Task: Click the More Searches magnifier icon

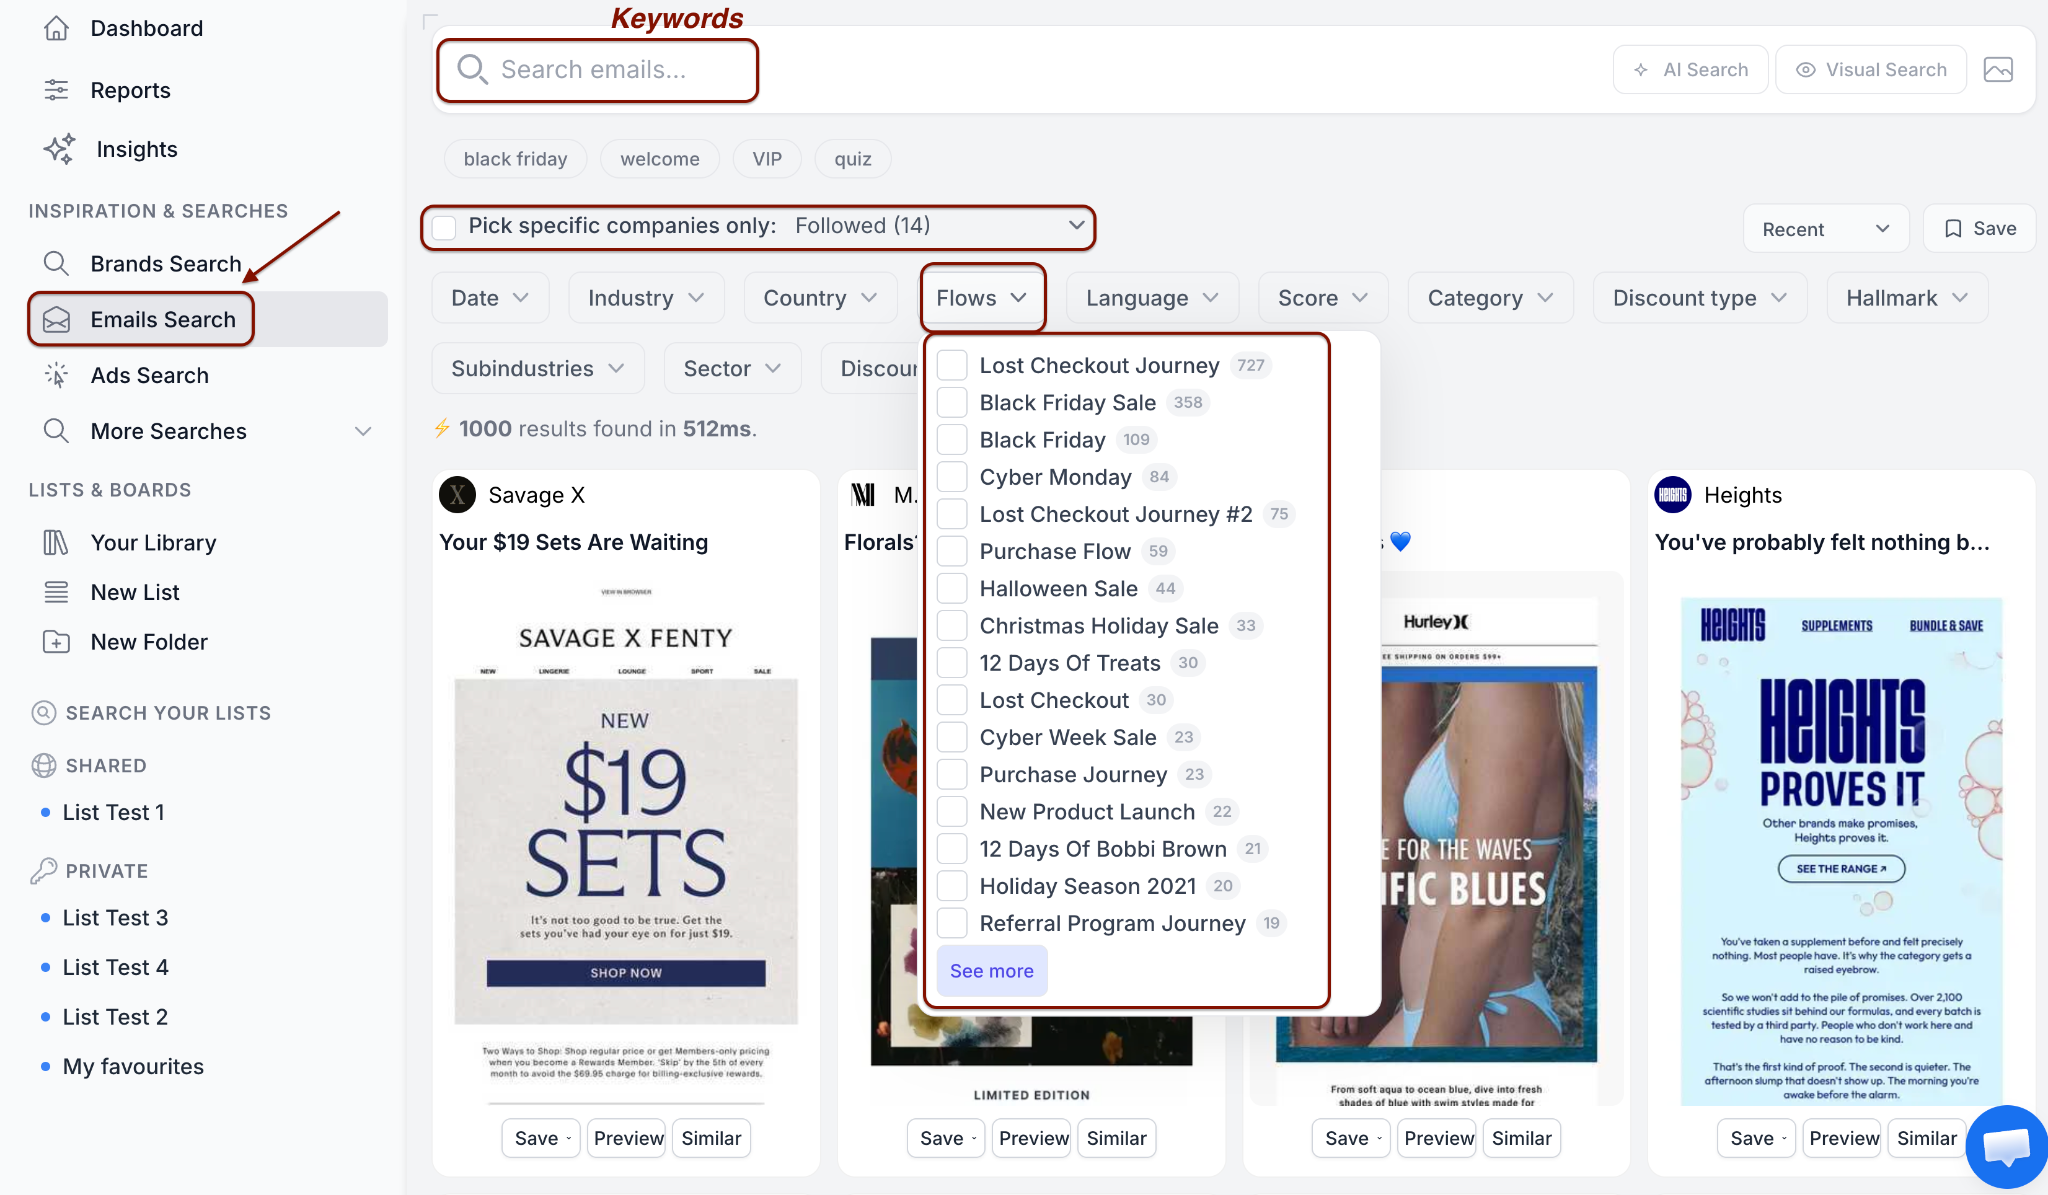Action: click(56, 431)
